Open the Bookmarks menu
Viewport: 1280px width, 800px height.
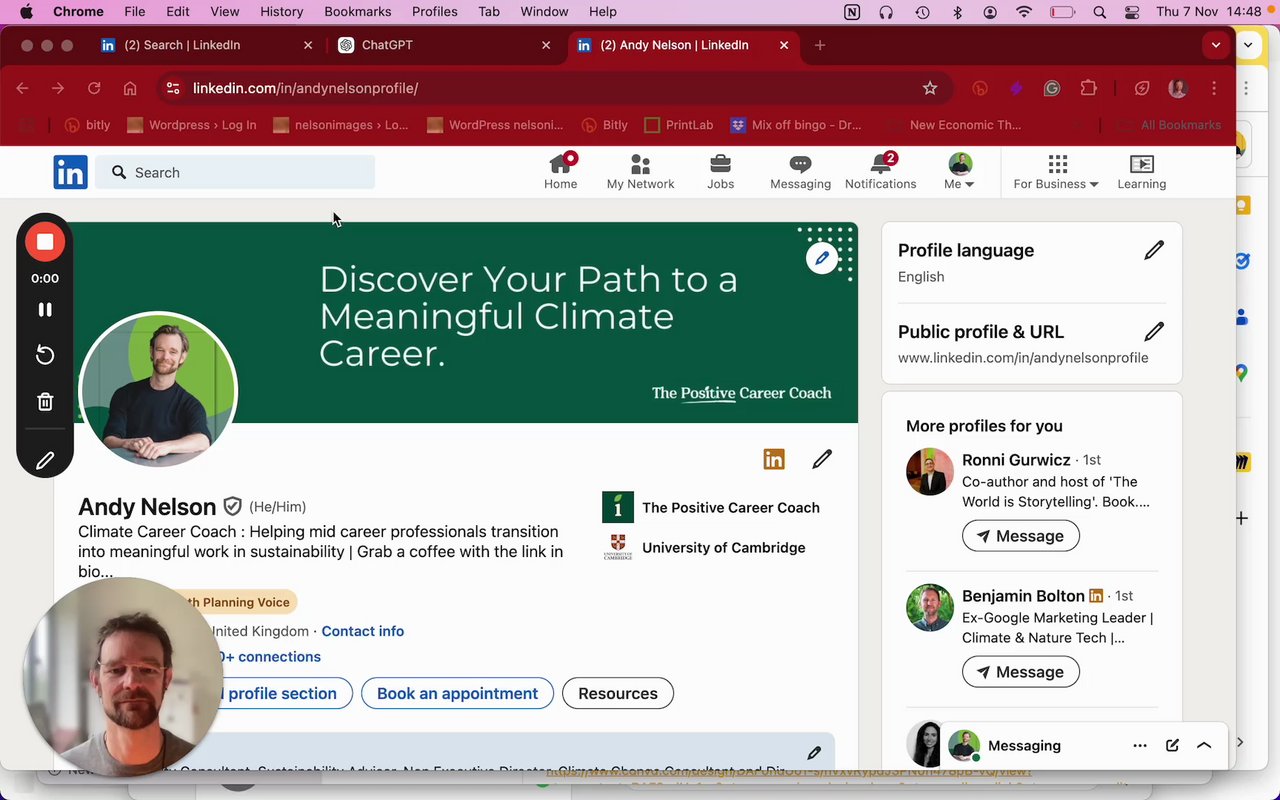[x=358, y=12]
